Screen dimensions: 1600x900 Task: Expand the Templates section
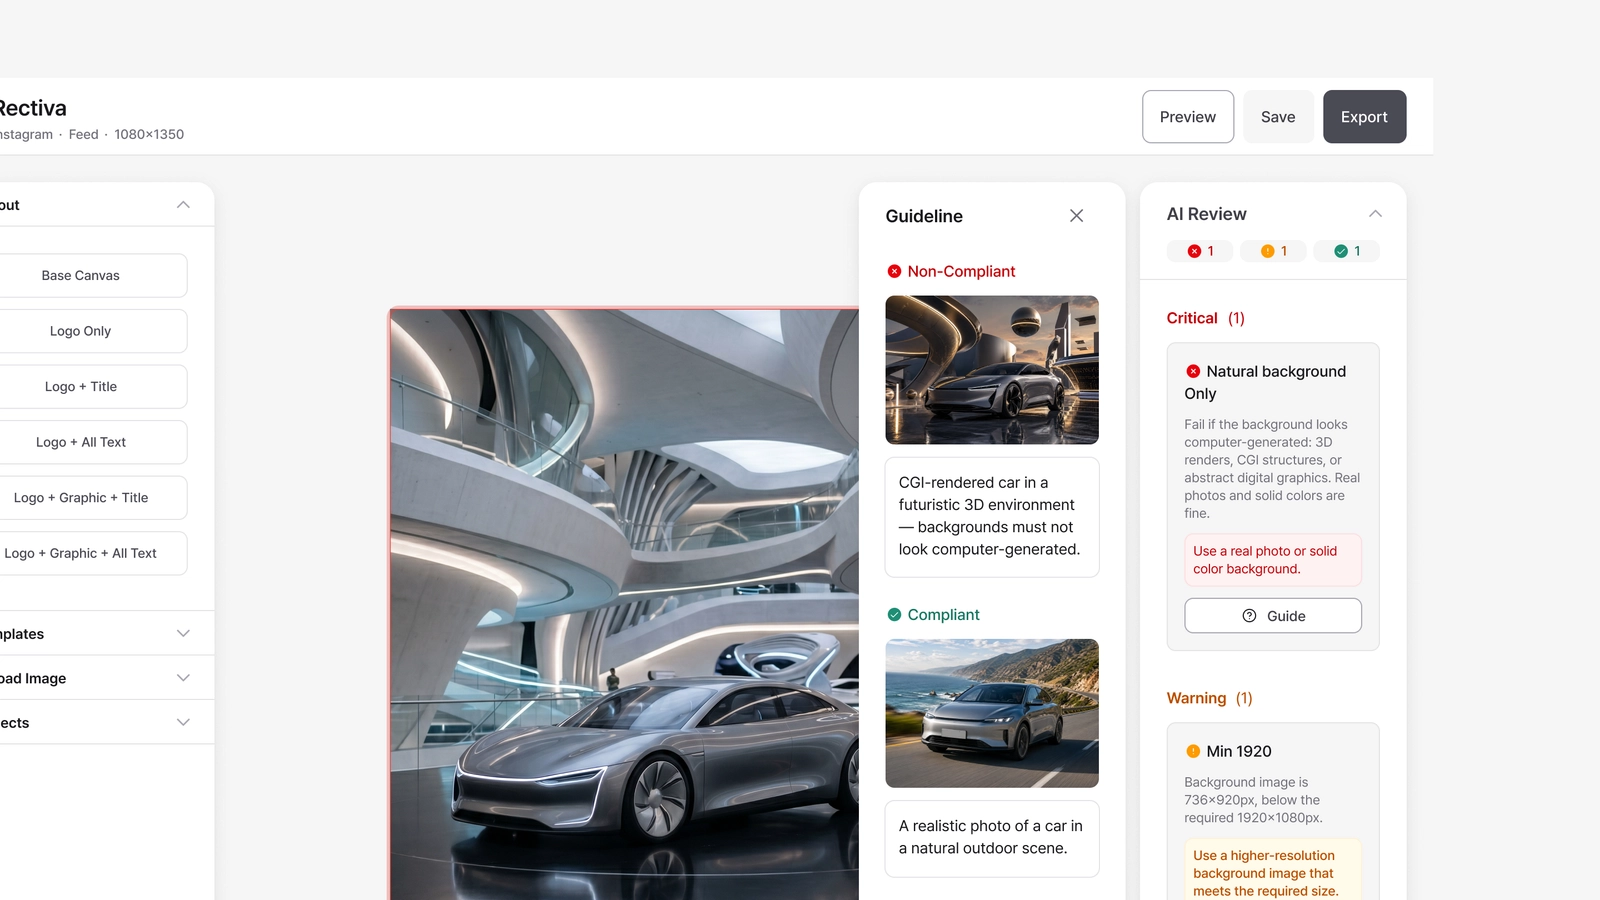tap(183, 633)
